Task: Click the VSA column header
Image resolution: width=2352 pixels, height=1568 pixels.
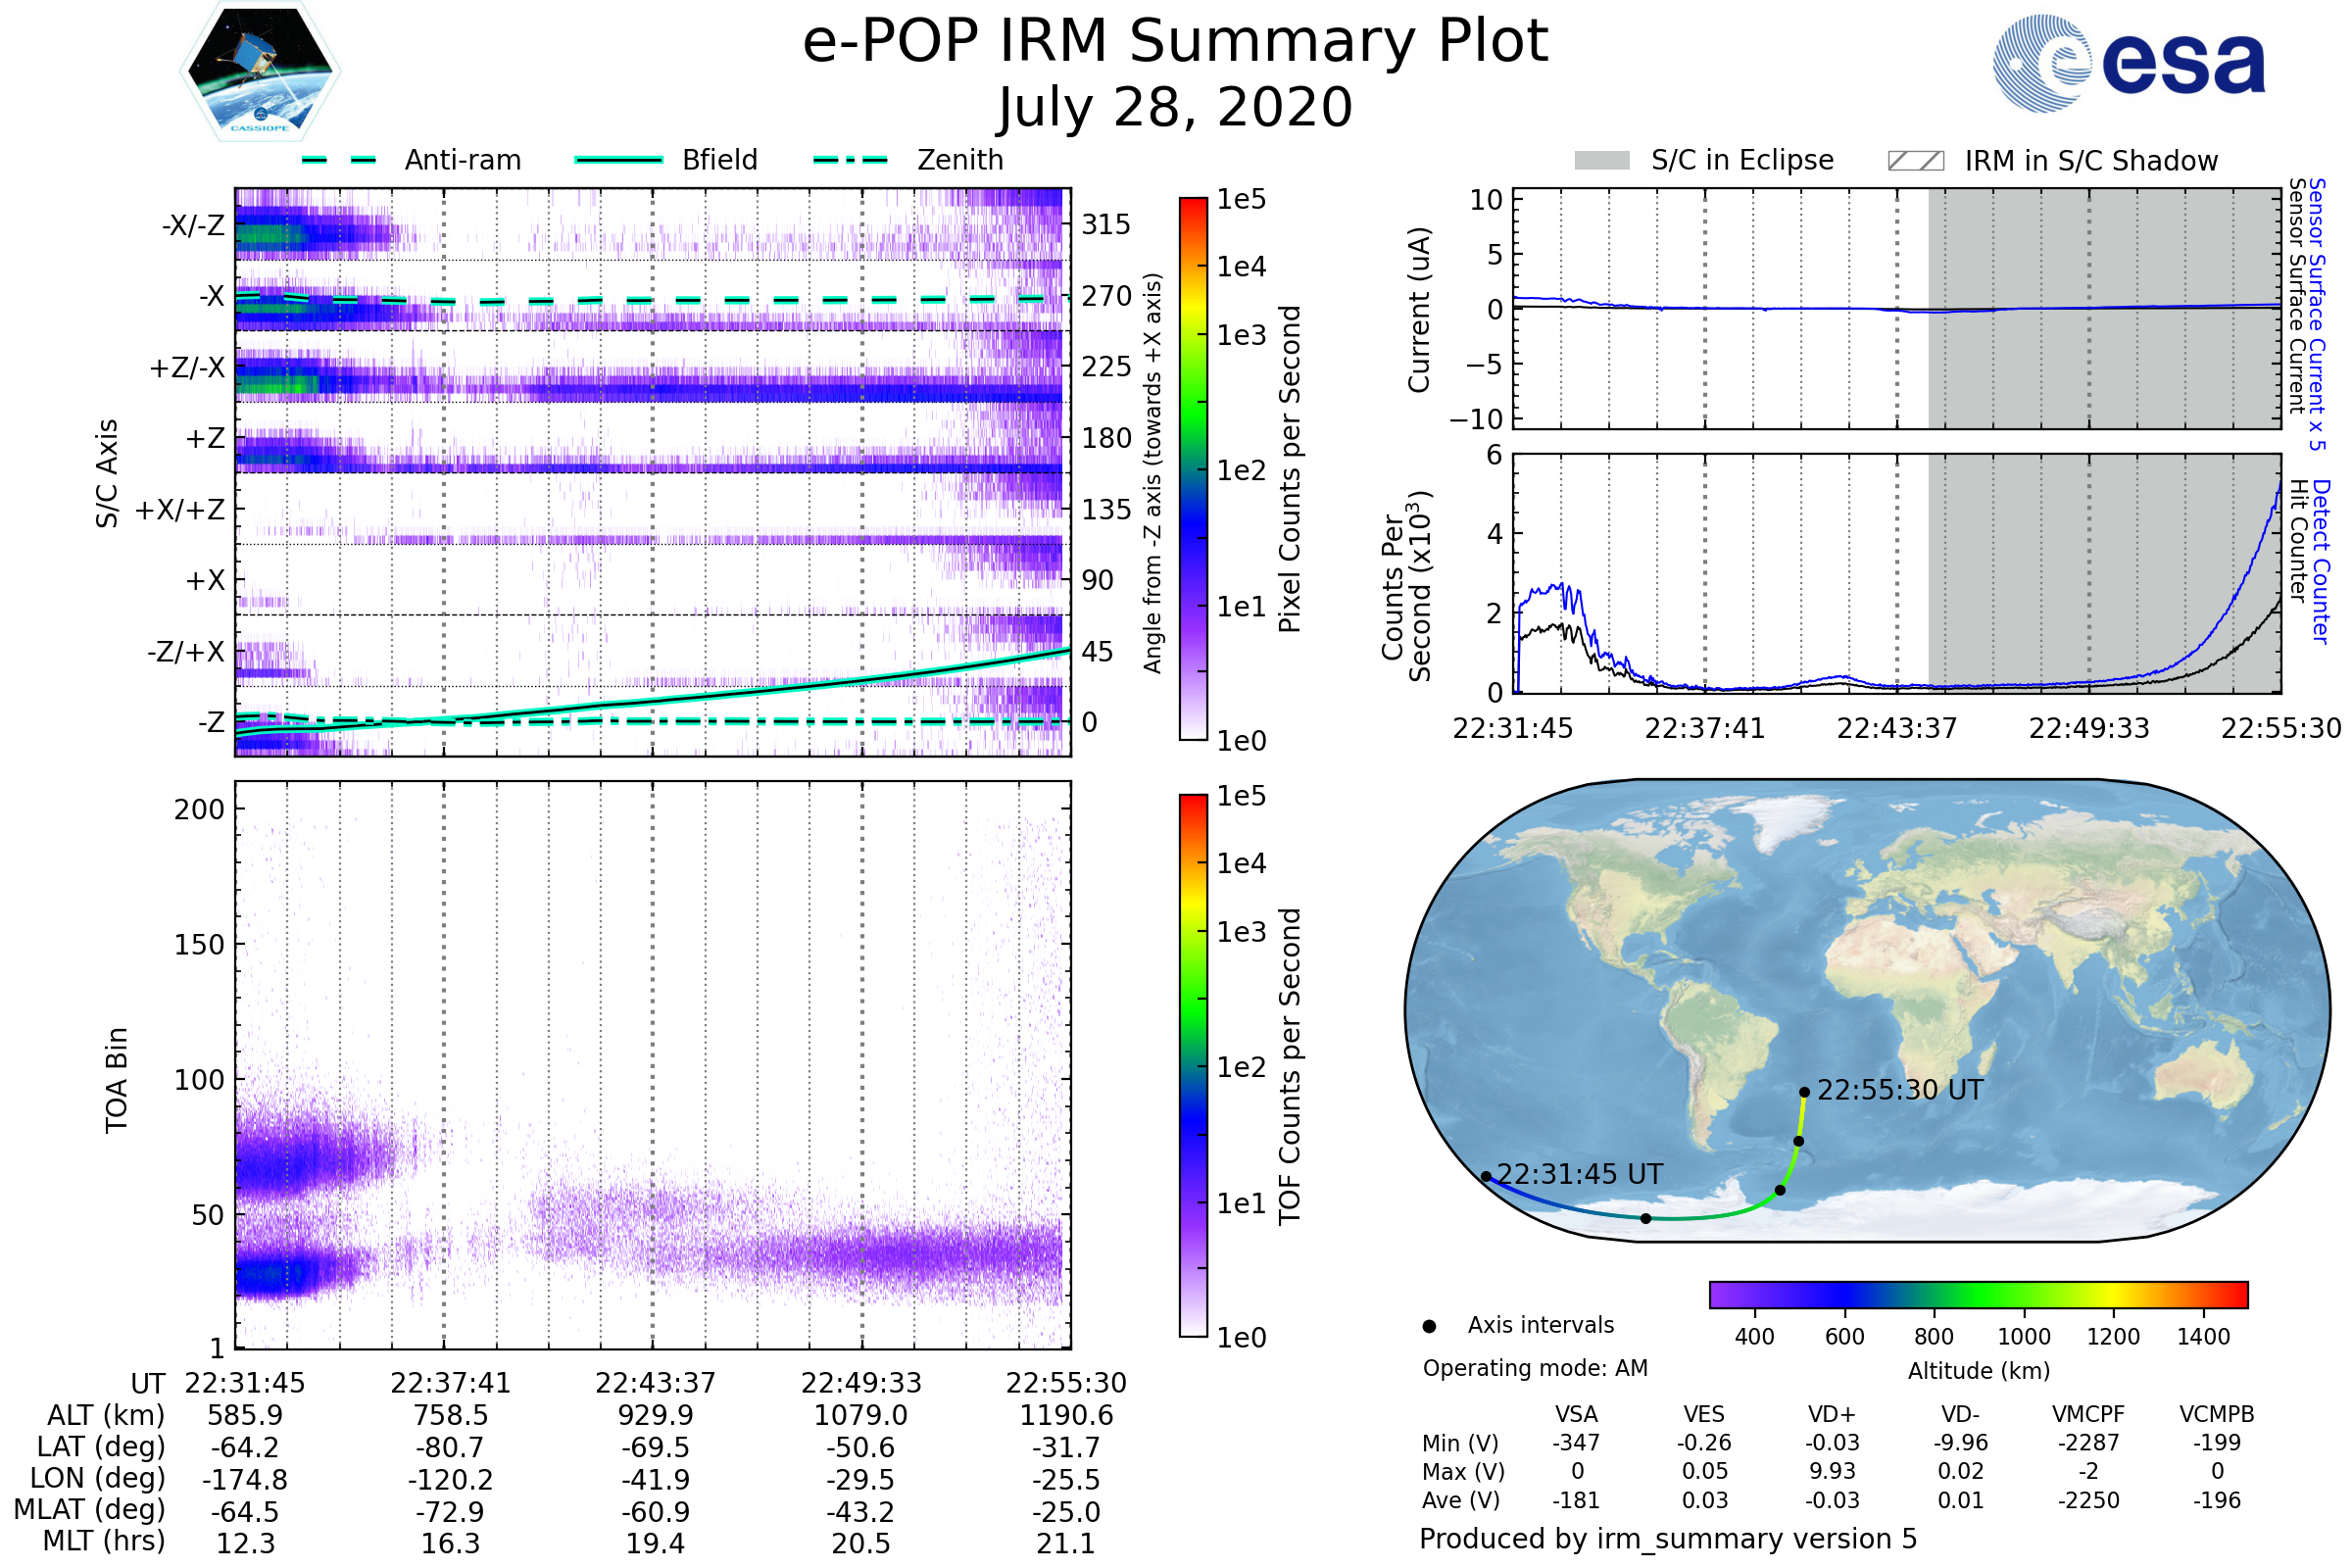Action: click(x=1576, y=1414)
